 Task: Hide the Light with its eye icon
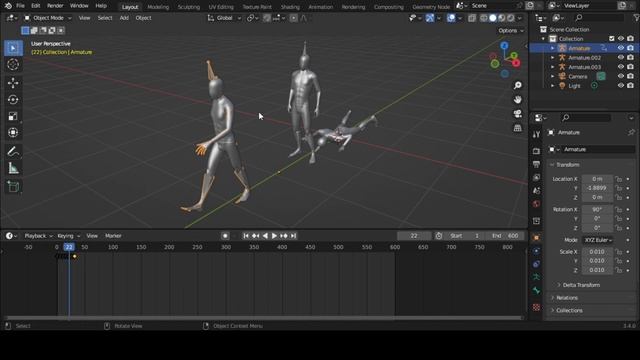click(x=621, y=86)
